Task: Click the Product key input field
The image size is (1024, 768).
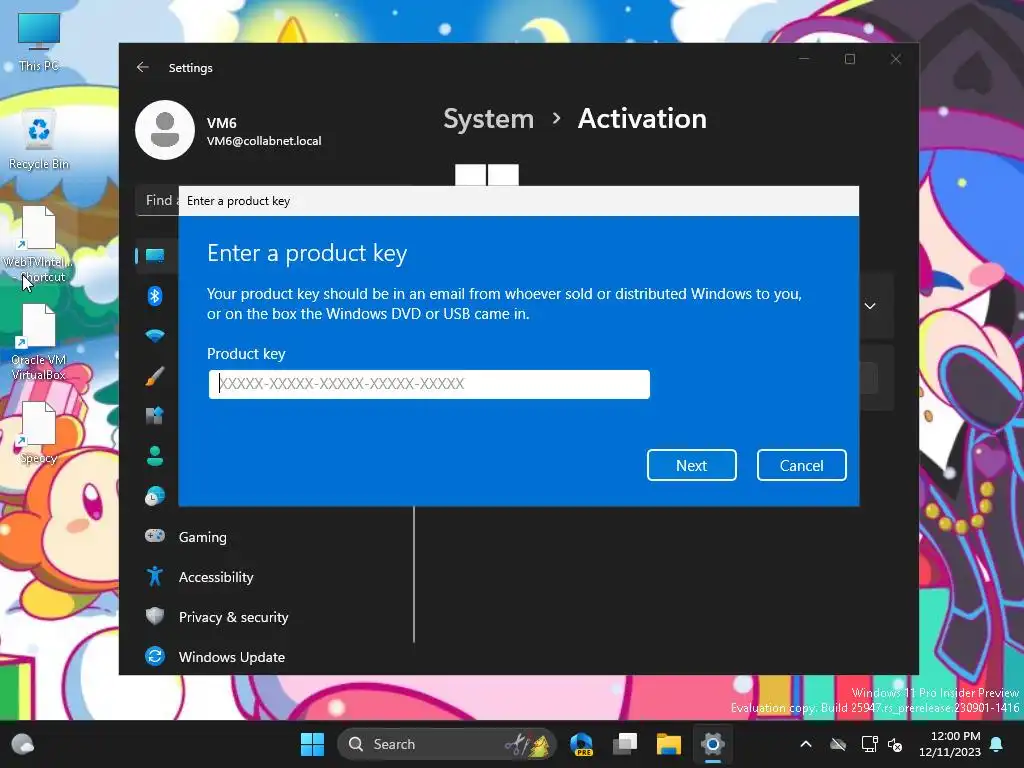Action: pos(429,384)
